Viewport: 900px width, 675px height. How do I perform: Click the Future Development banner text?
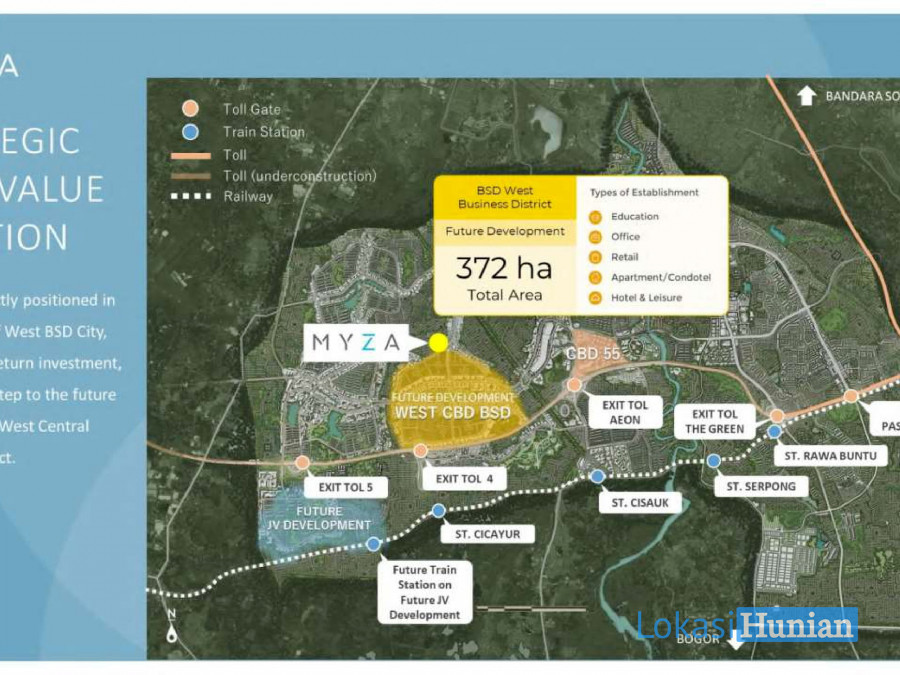pos(505,231)
